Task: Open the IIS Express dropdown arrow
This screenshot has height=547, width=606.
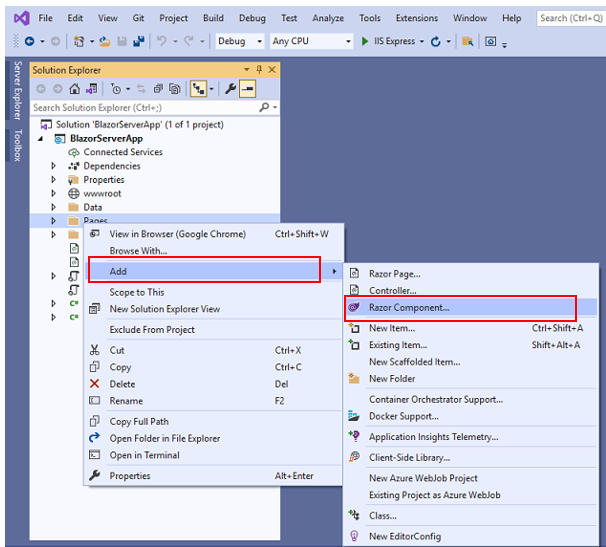Action: tap(422, 41)
